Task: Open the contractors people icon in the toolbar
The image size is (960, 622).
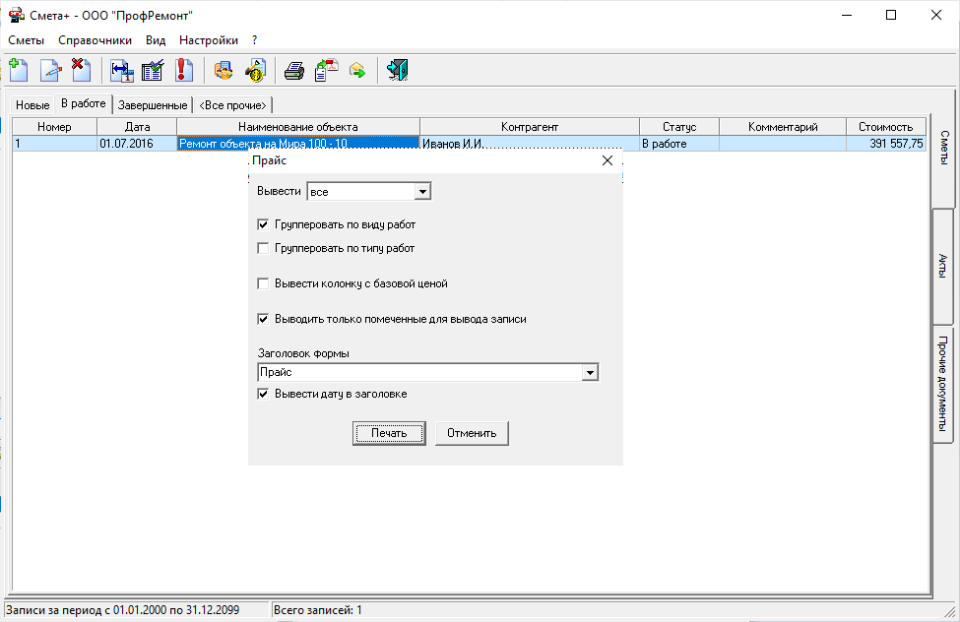Action: pyautogui.click(x=224, y=70)
